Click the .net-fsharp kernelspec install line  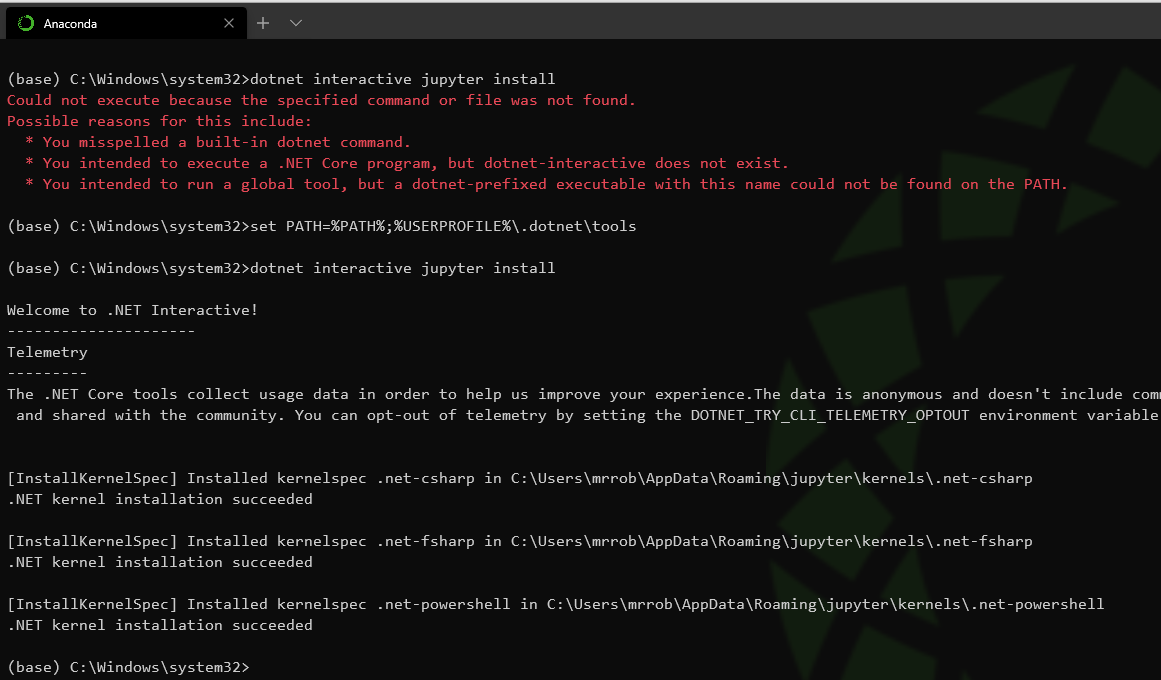click(520, 541)
